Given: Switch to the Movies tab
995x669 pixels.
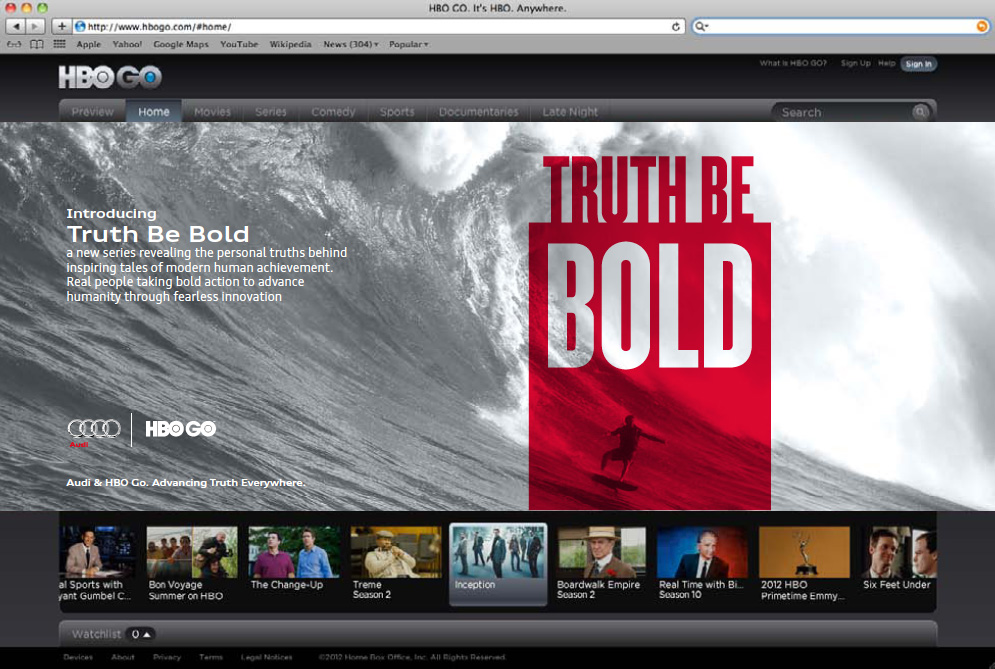Looking at the screenshot, I should (x=212, y=112).
